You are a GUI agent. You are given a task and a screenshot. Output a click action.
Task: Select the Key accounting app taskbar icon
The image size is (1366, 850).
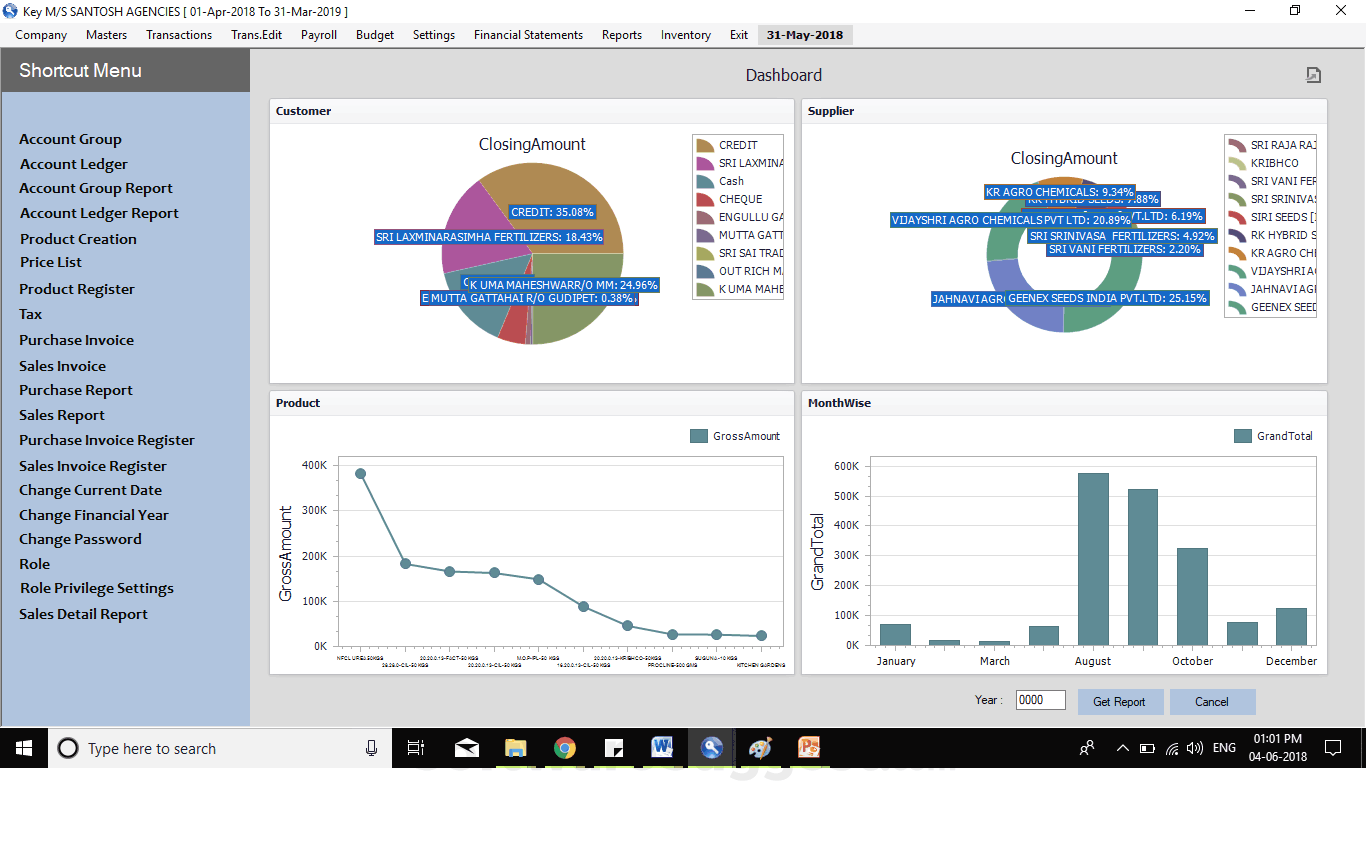pos(711,748)
